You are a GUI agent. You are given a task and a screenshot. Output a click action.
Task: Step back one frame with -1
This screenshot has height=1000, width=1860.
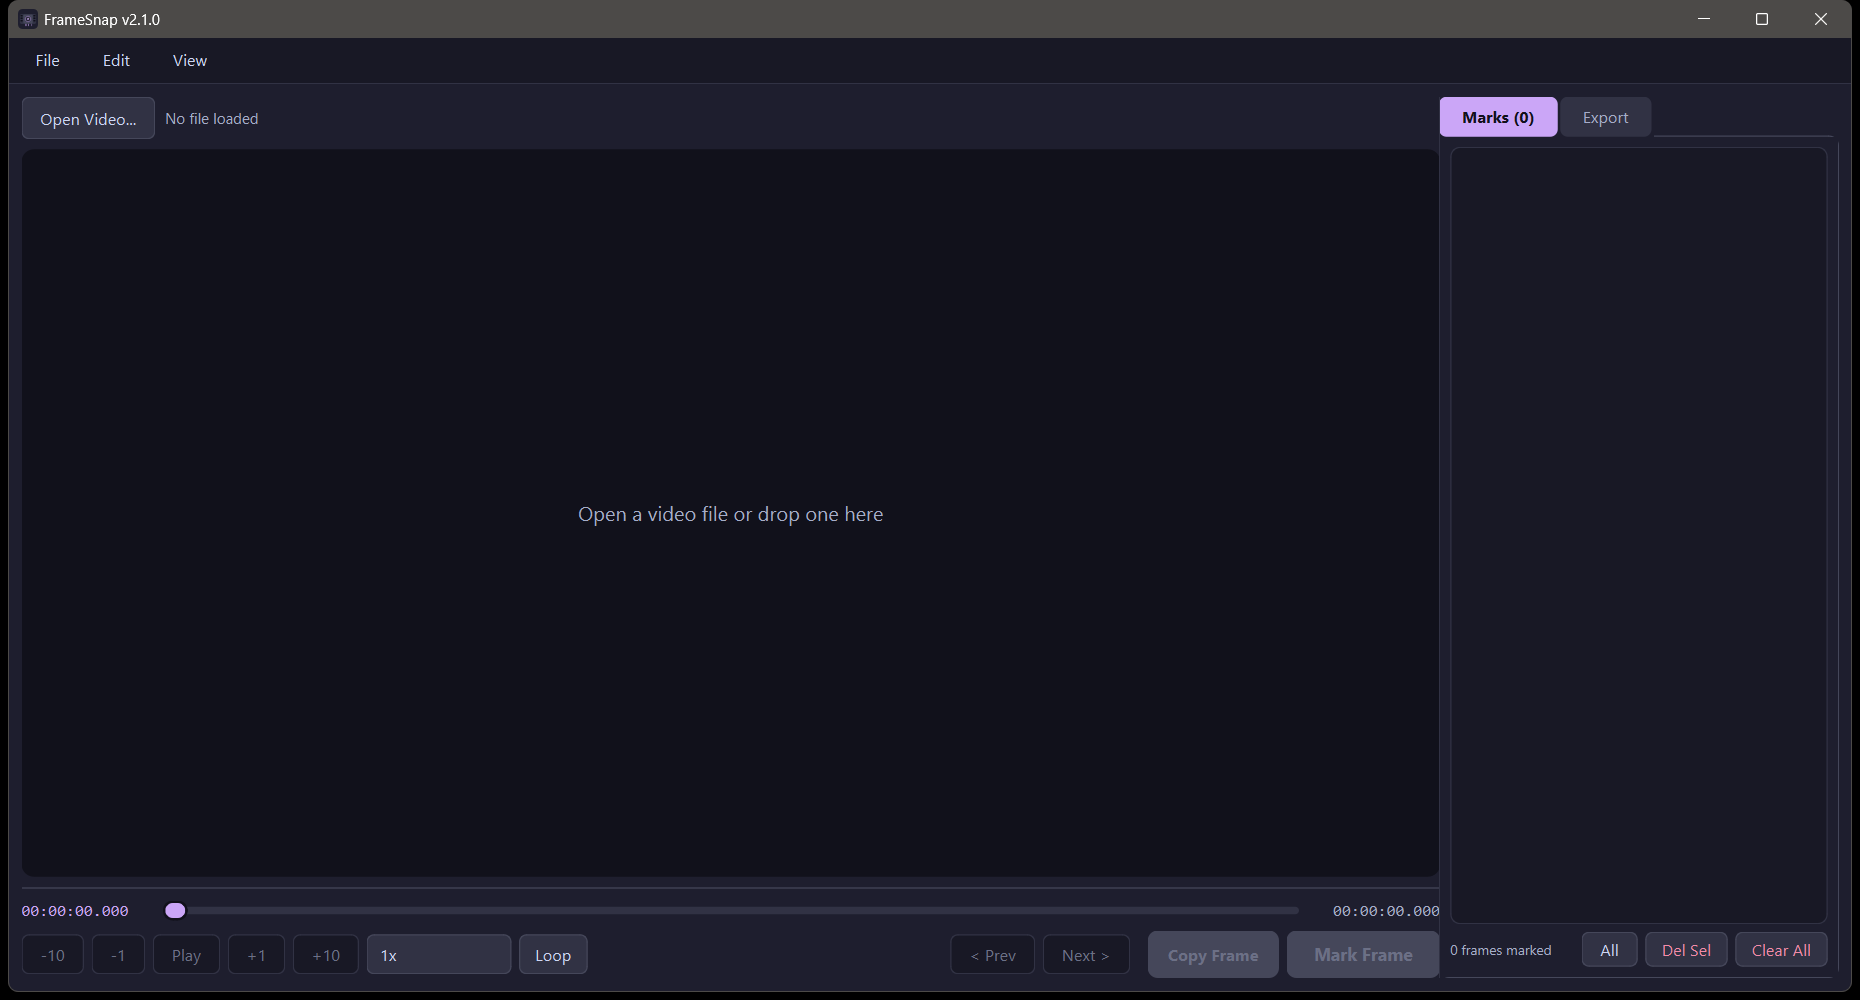tap(118, 954)
